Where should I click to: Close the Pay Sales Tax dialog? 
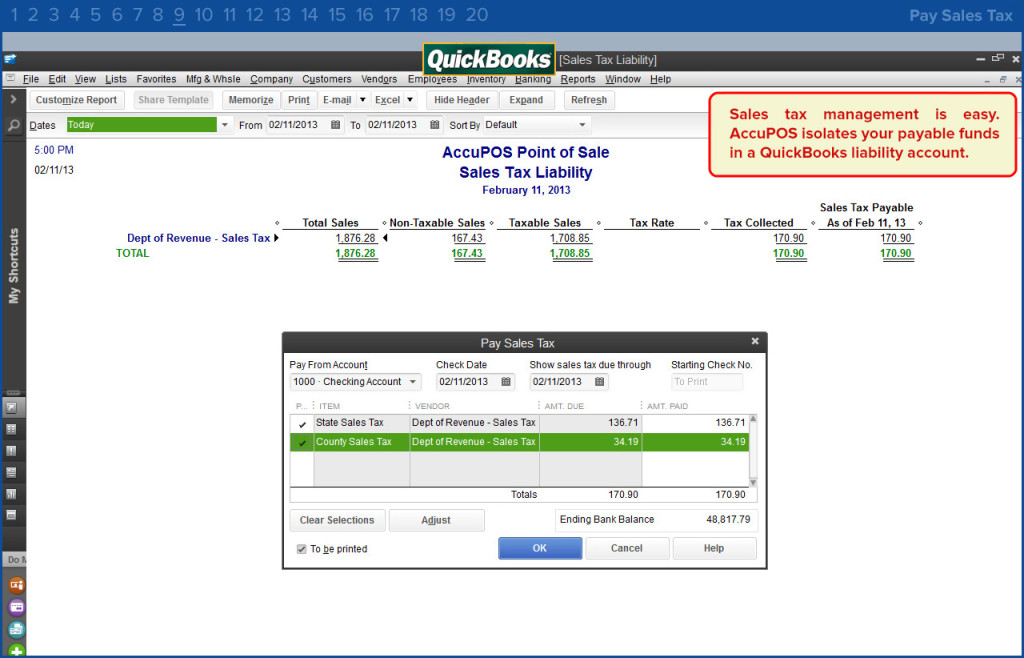[755, 341]
